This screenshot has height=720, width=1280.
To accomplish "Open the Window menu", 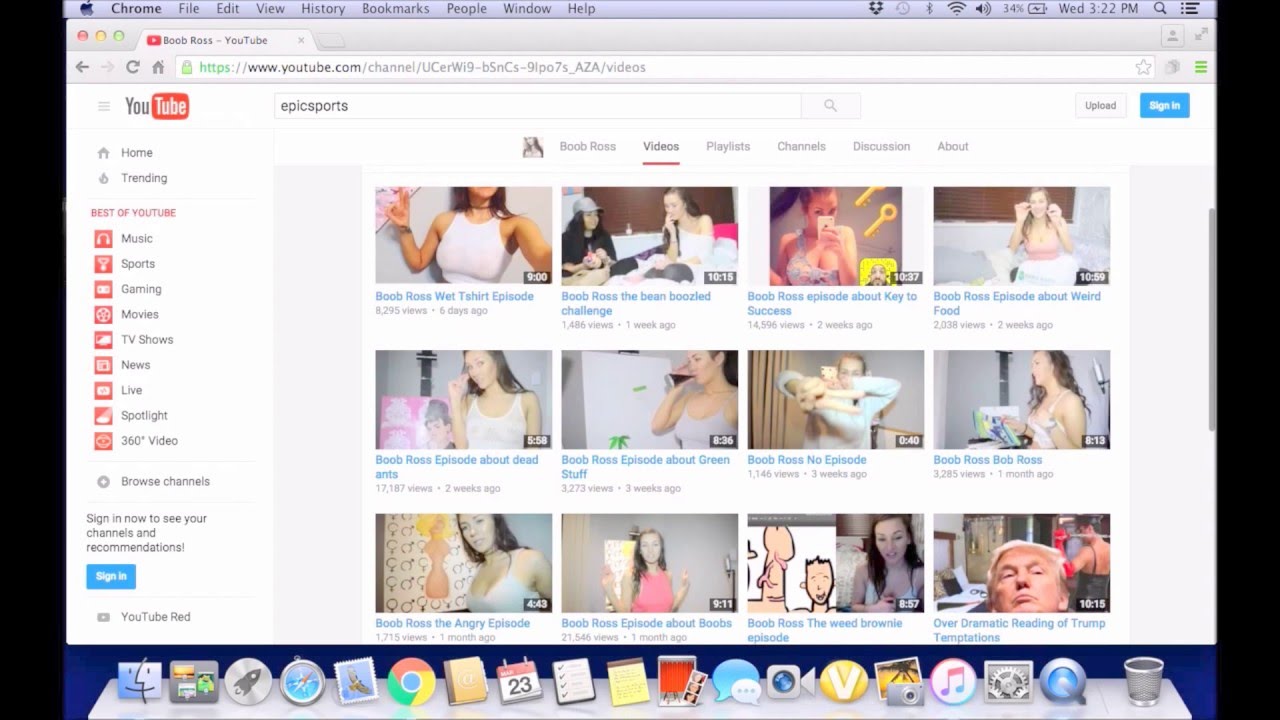I will (527, 8).
